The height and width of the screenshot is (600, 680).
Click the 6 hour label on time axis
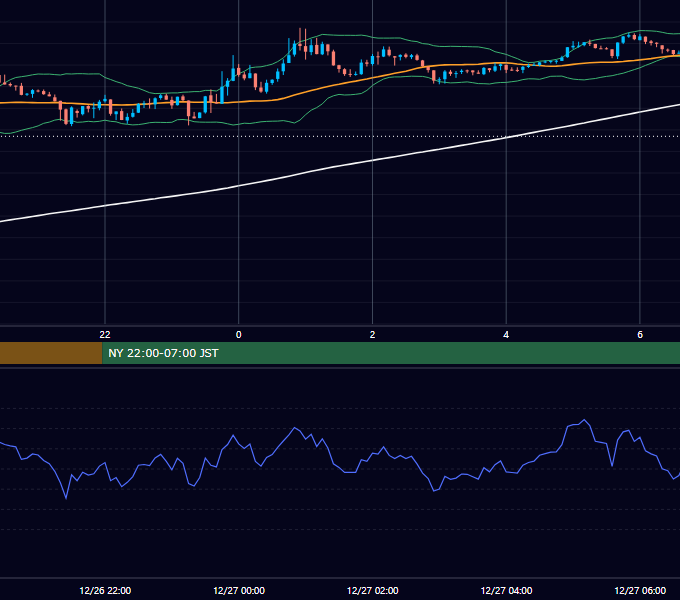click(x=640, y=335)
